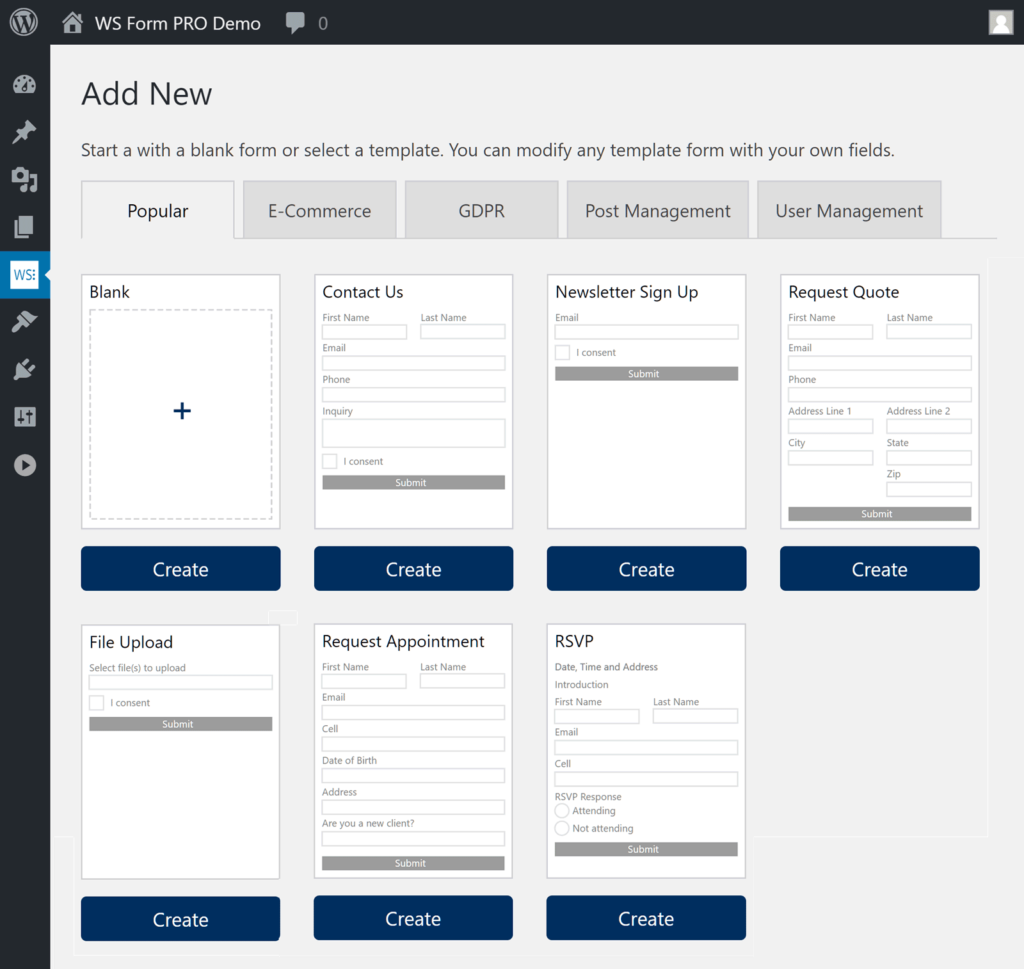The width and height of the screenshot is (1024, 969).
Task: Select the Plugins plug icon
Action: [24, 369]
